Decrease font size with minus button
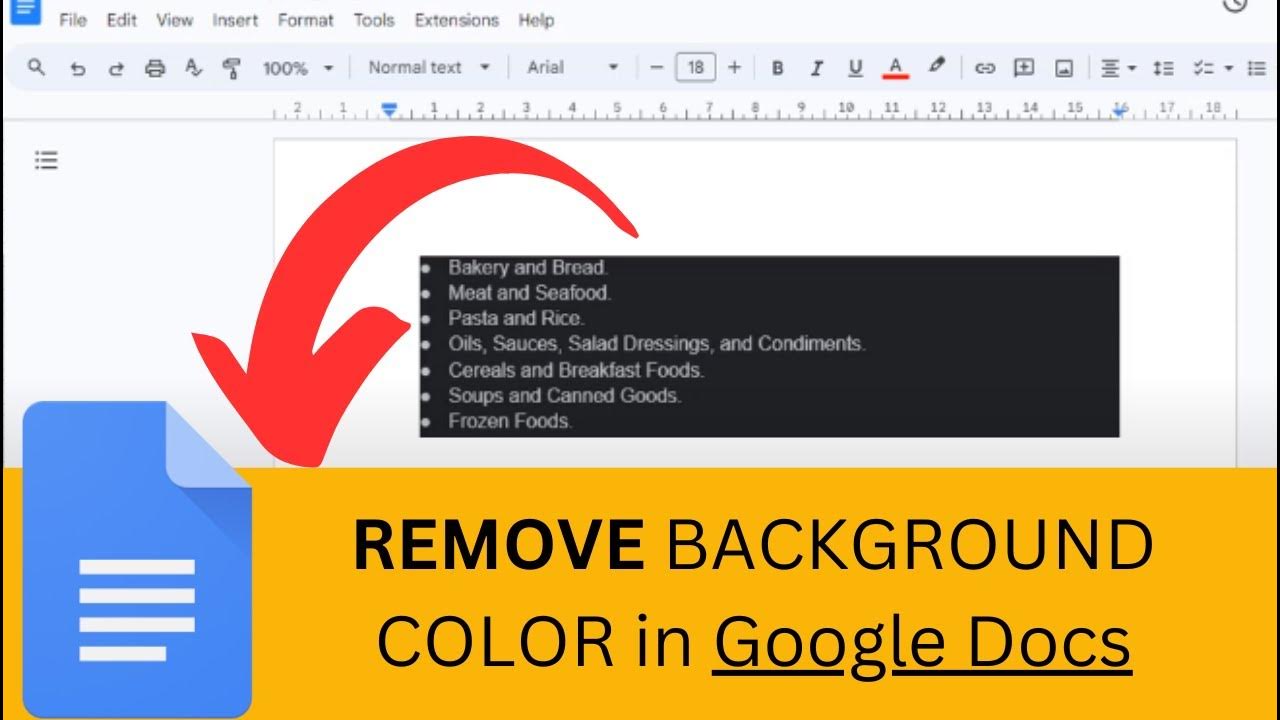 point(657,68)
